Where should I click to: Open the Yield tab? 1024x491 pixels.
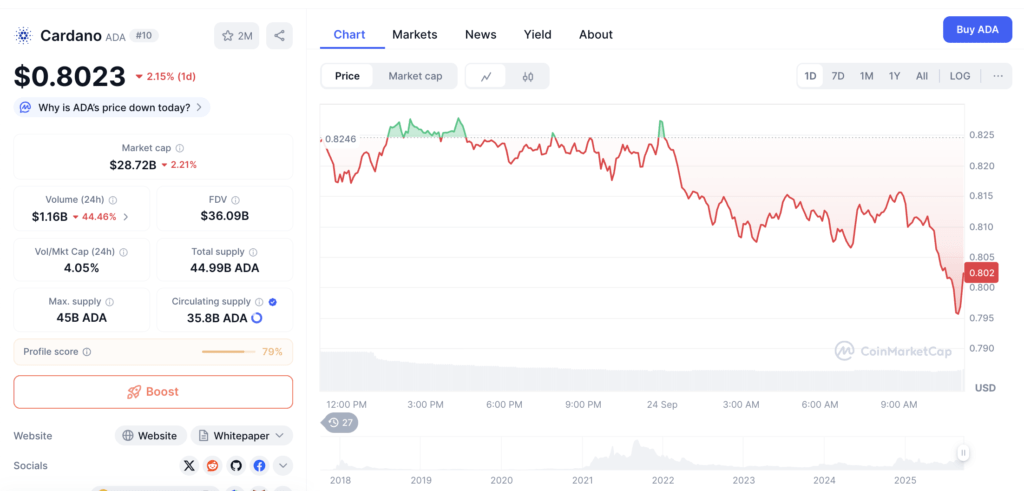click(537, 35)
